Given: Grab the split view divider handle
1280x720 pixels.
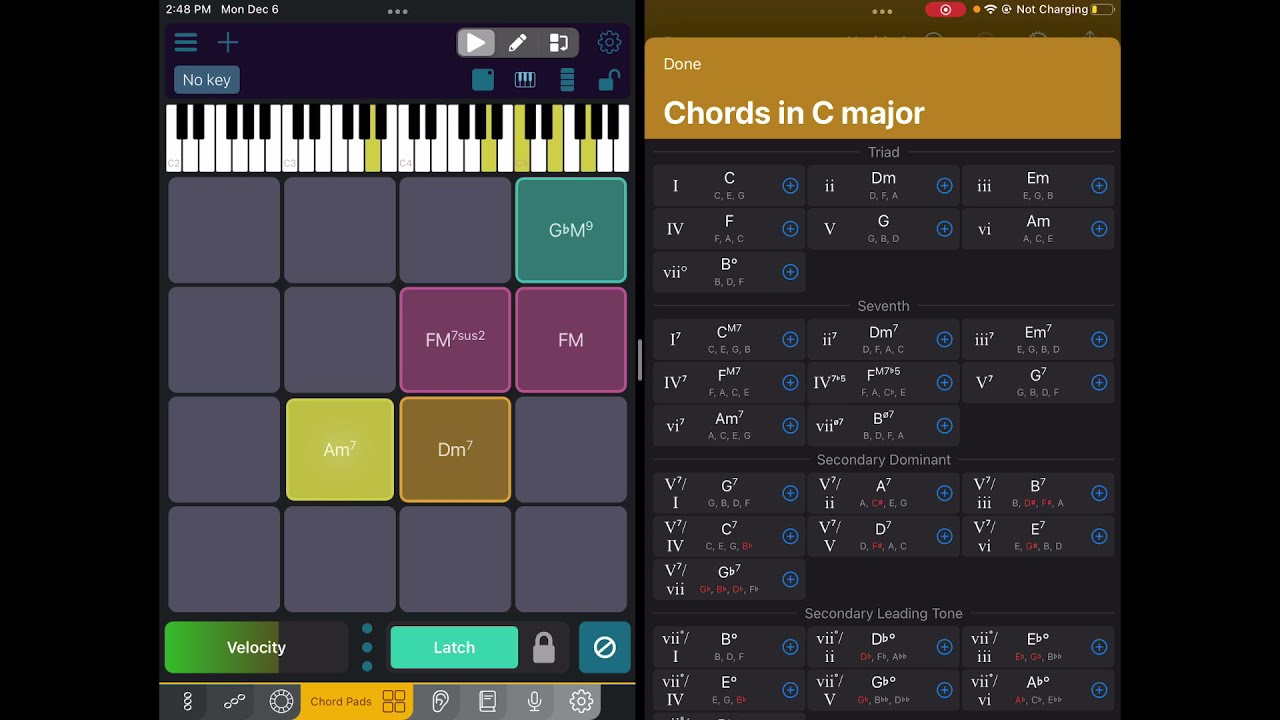Looking at the screenshot, I should (x=639, y=360).
